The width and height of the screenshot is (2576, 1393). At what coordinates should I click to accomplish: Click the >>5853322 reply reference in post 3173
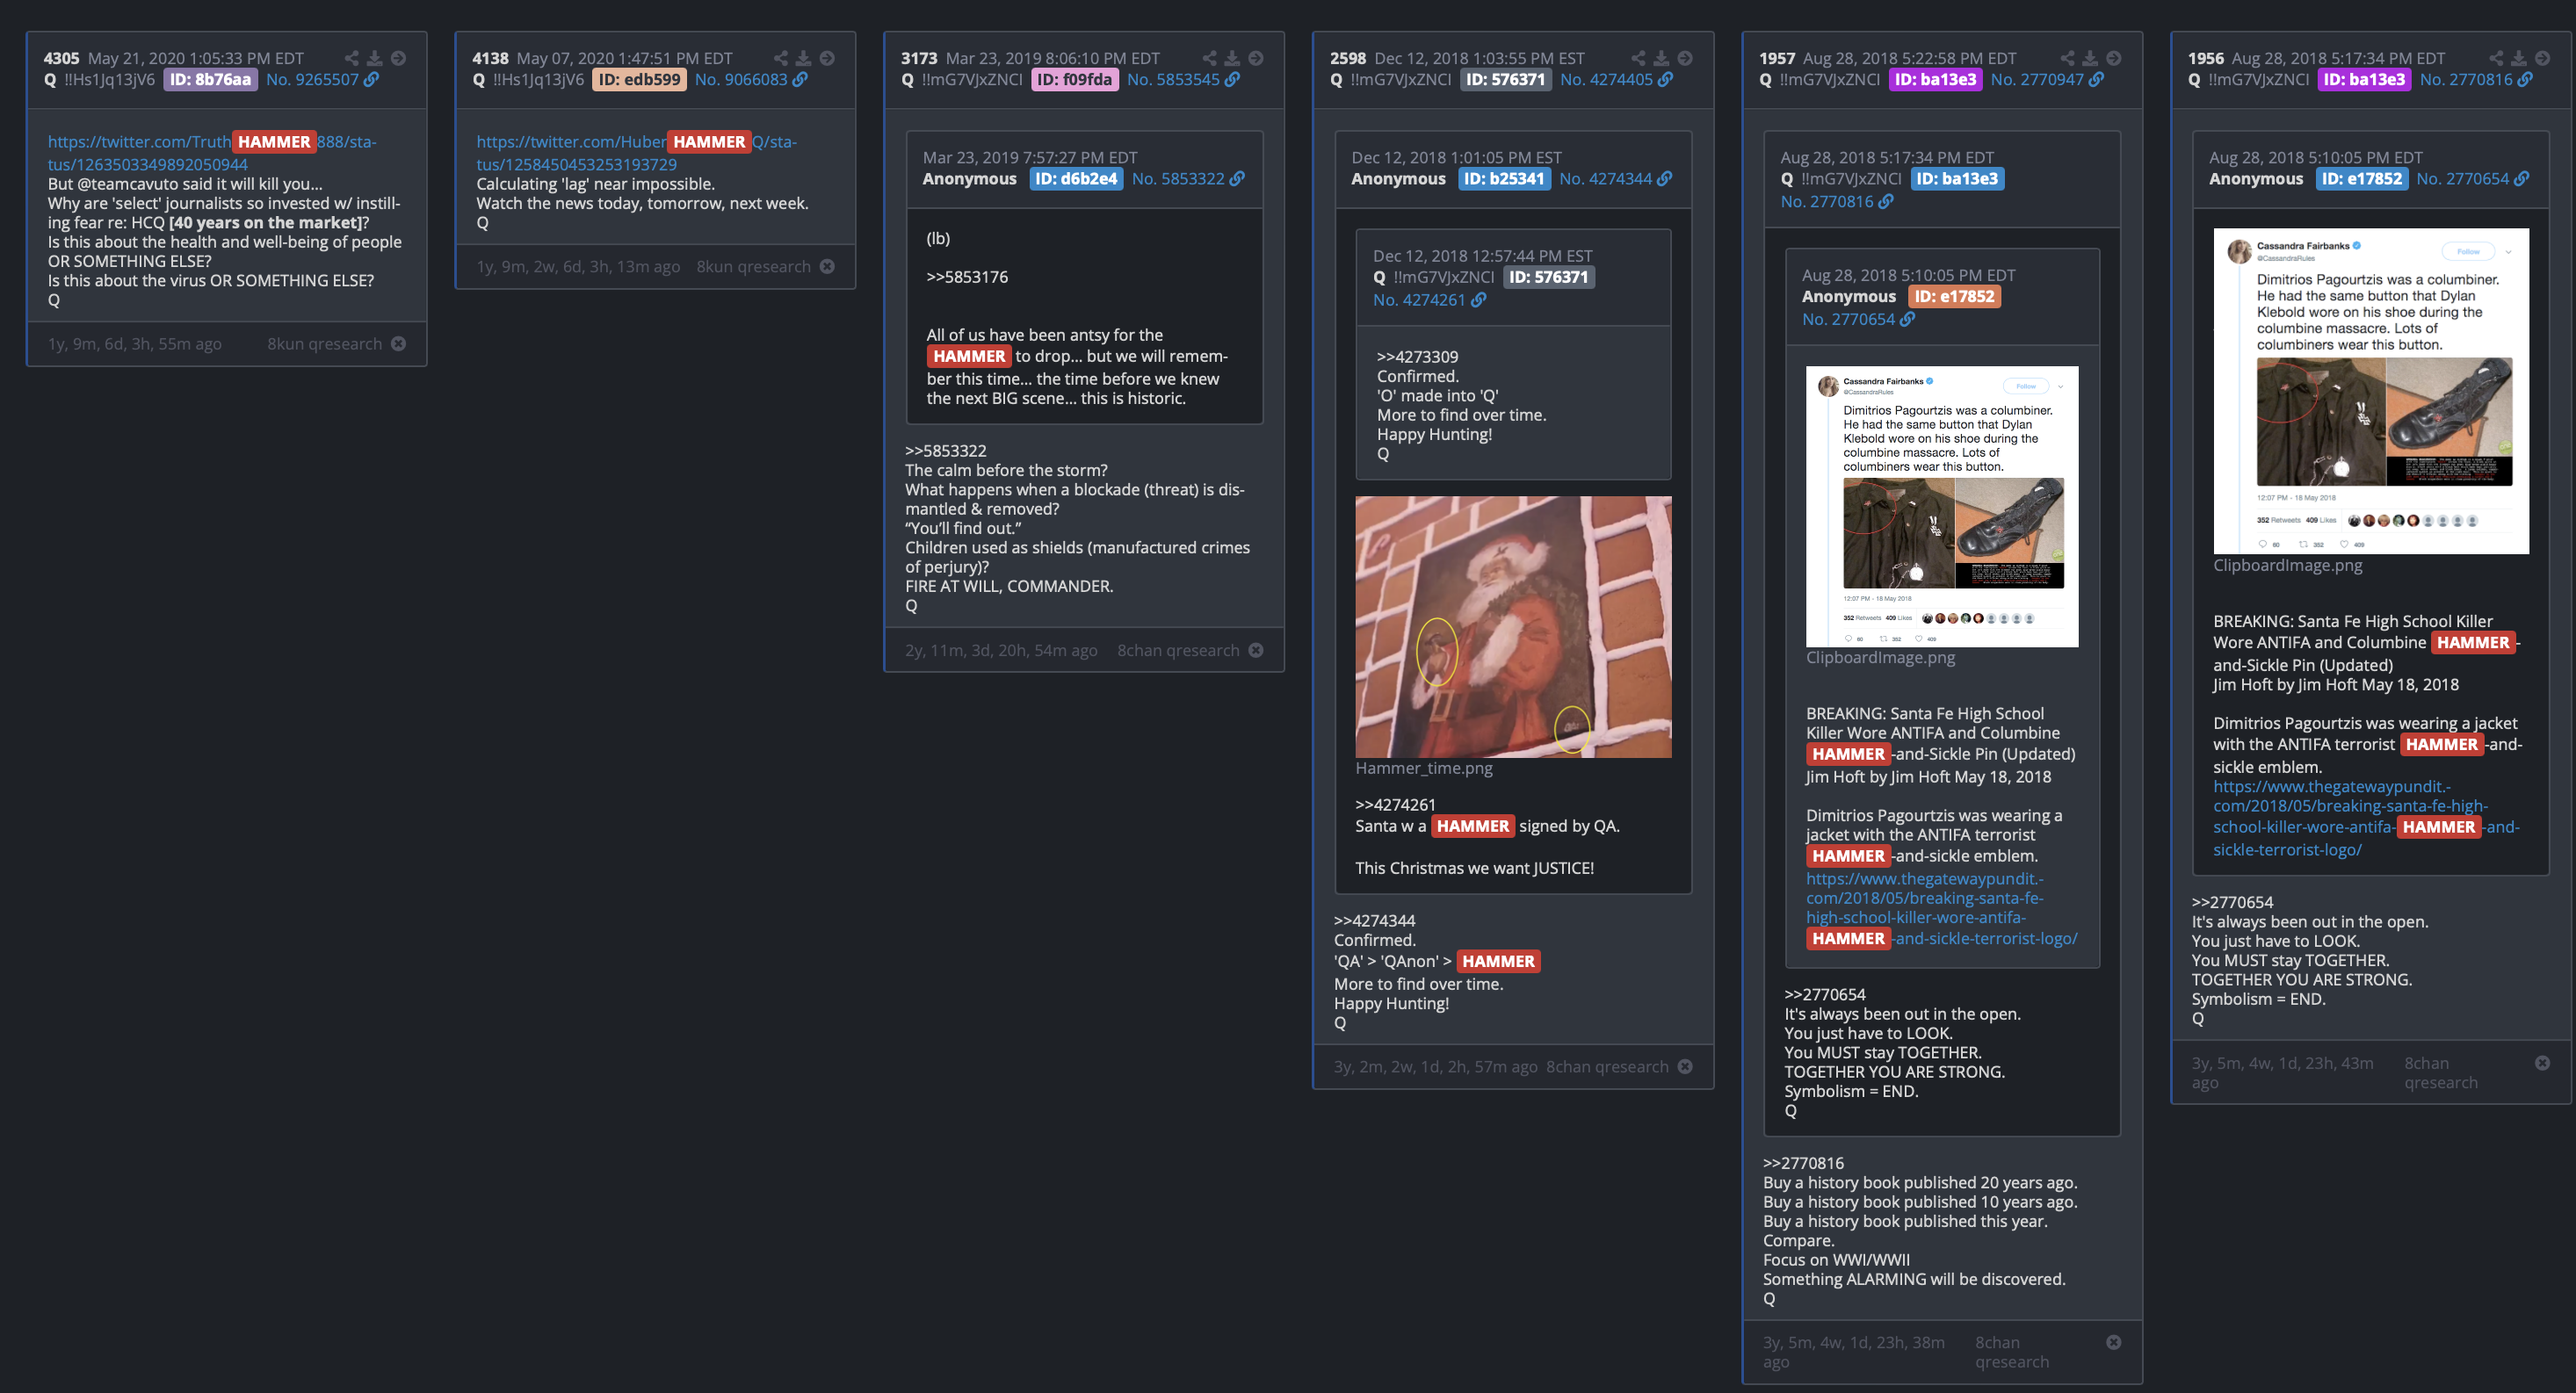pyautogui.click(x=945, y=451)
